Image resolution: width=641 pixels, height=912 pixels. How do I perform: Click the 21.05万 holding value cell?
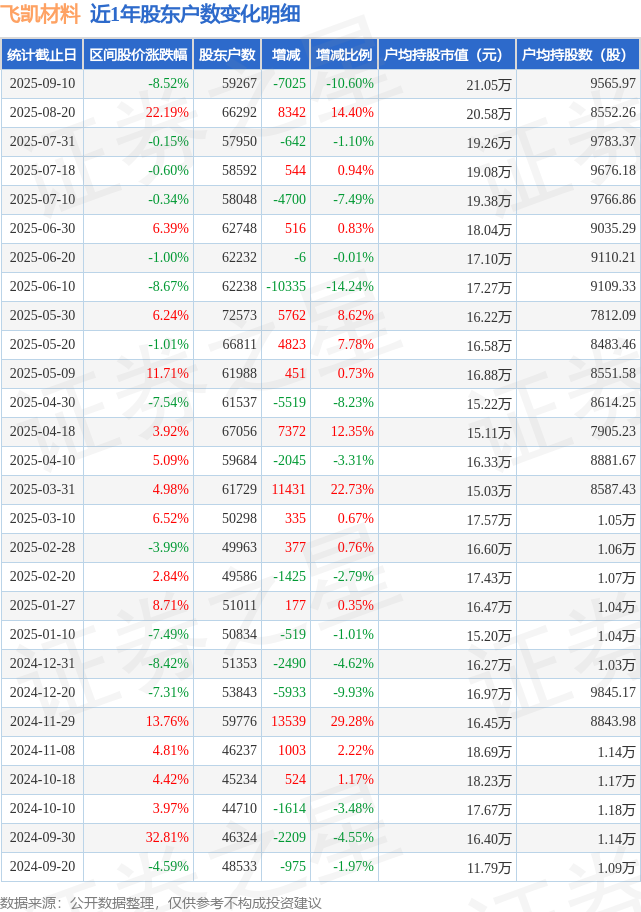(489, 85)
